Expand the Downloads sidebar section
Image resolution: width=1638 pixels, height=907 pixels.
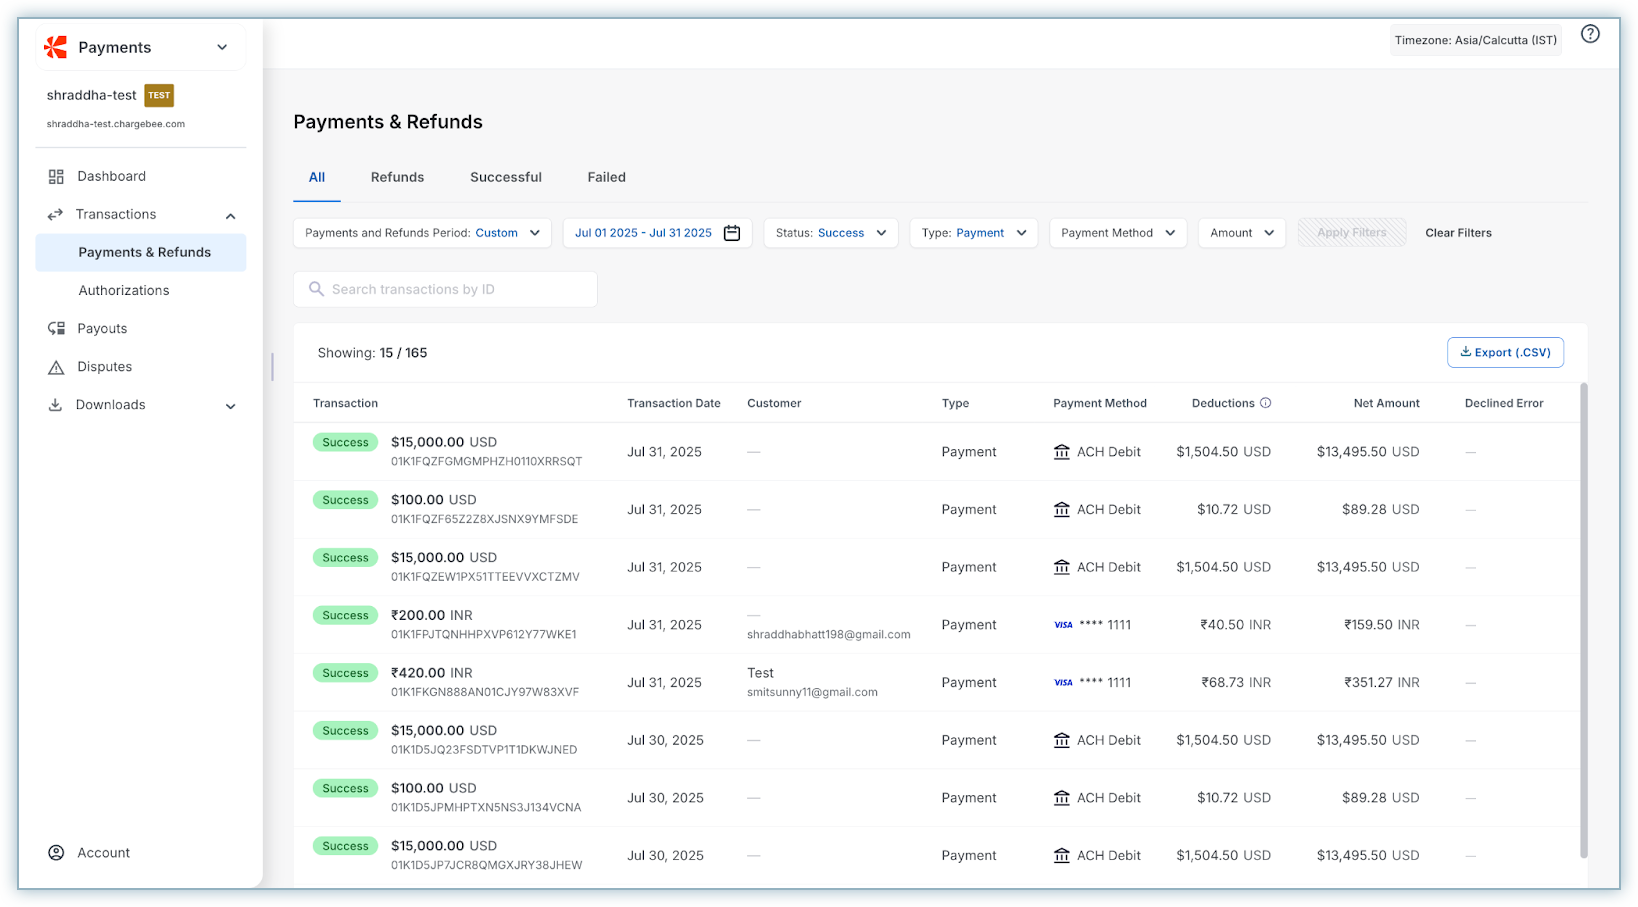coord(231,406)
